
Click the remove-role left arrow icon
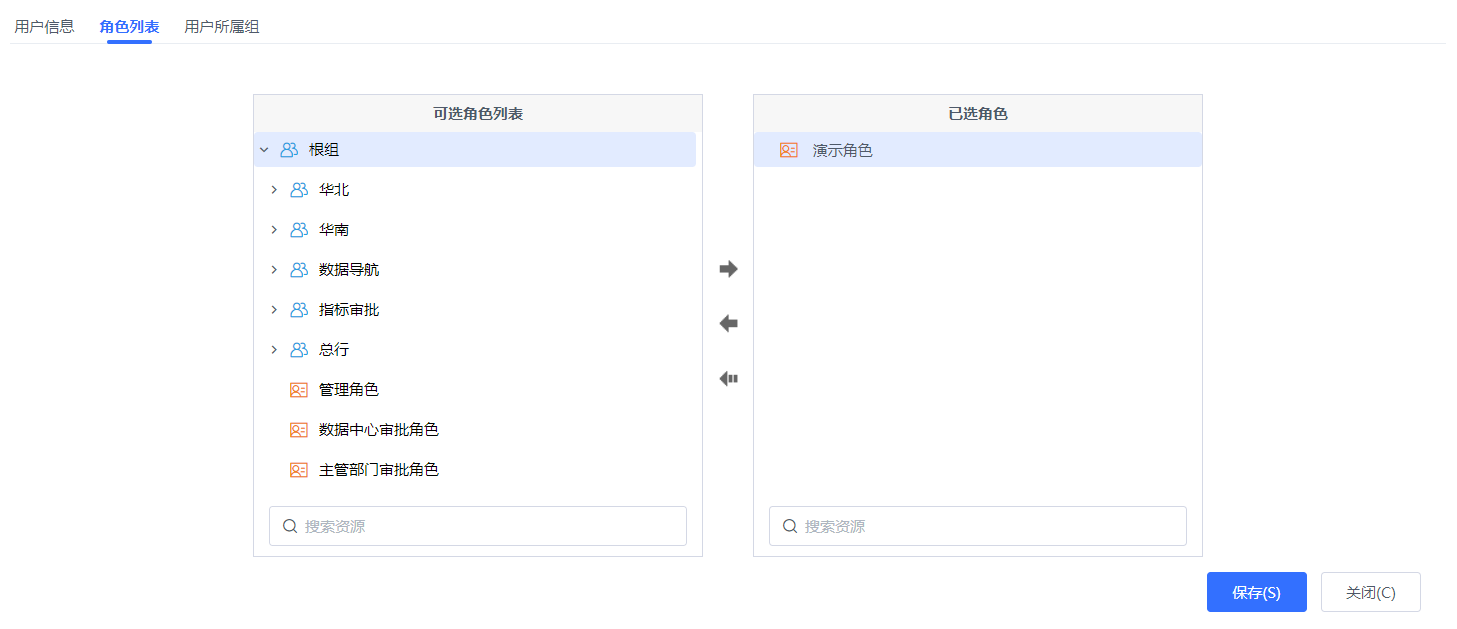(x=729, y=324)
